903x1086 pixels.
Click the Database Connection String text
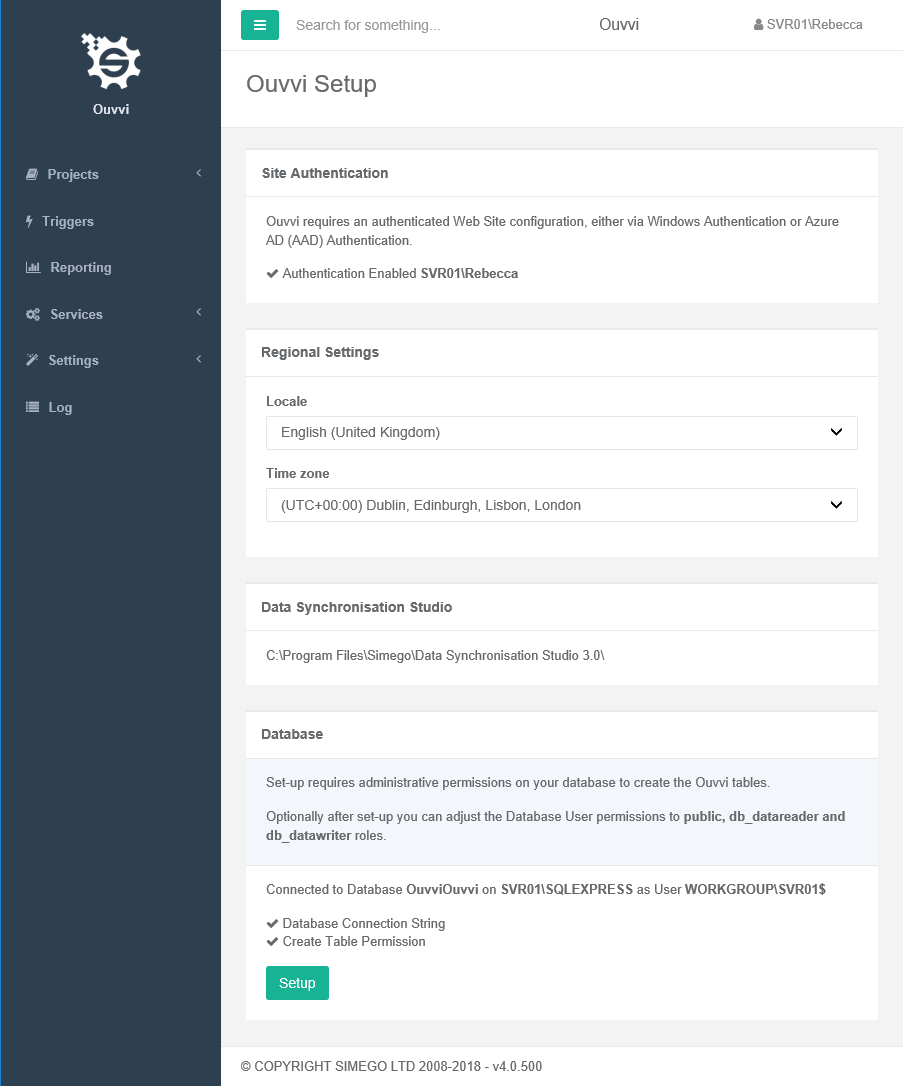(364, 923)
